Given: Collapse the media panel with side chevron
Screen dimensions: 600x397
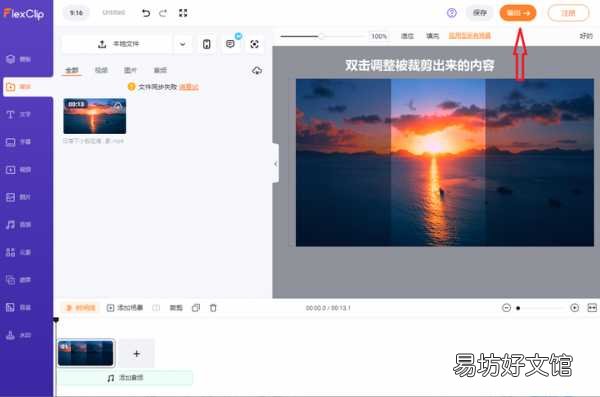Looking at the screenshot, I should [276, 164].
